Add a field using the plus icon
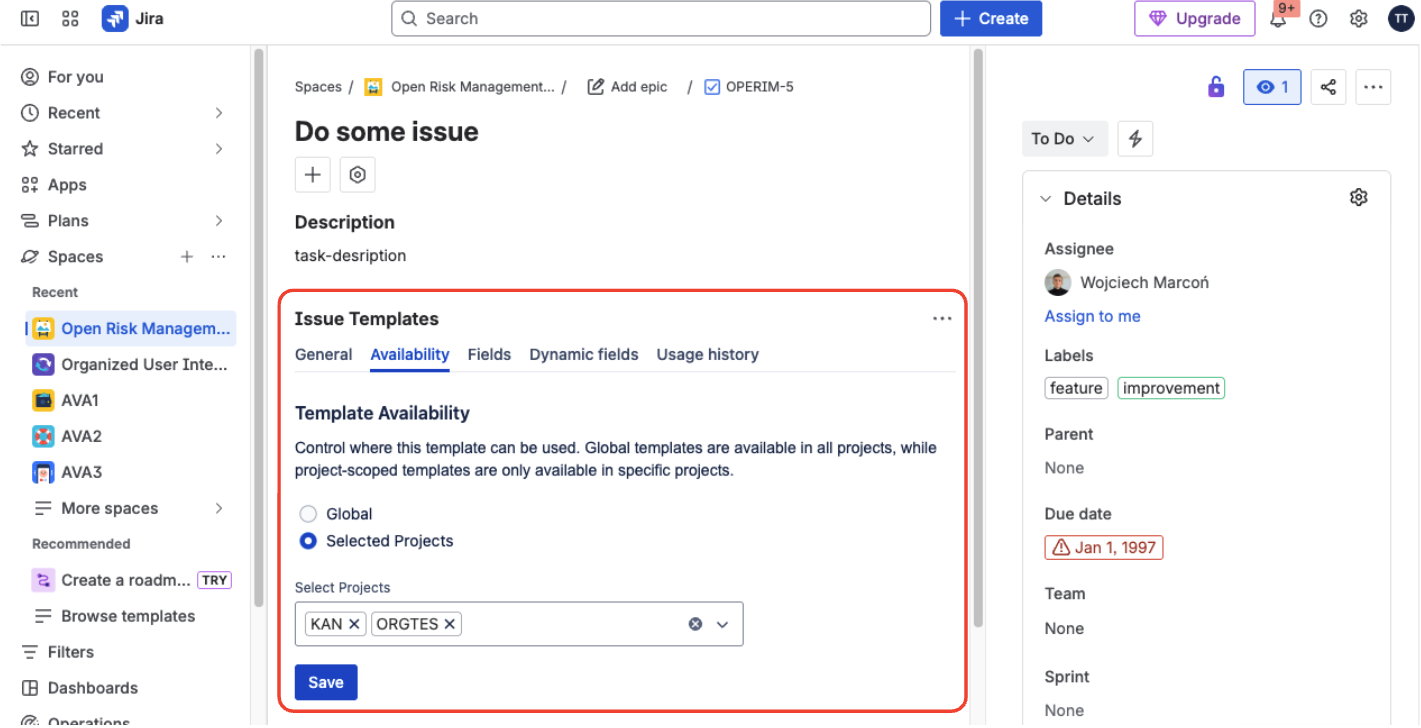The width and height of the screenshot is (1421, 728). click(x=312, y=174)
